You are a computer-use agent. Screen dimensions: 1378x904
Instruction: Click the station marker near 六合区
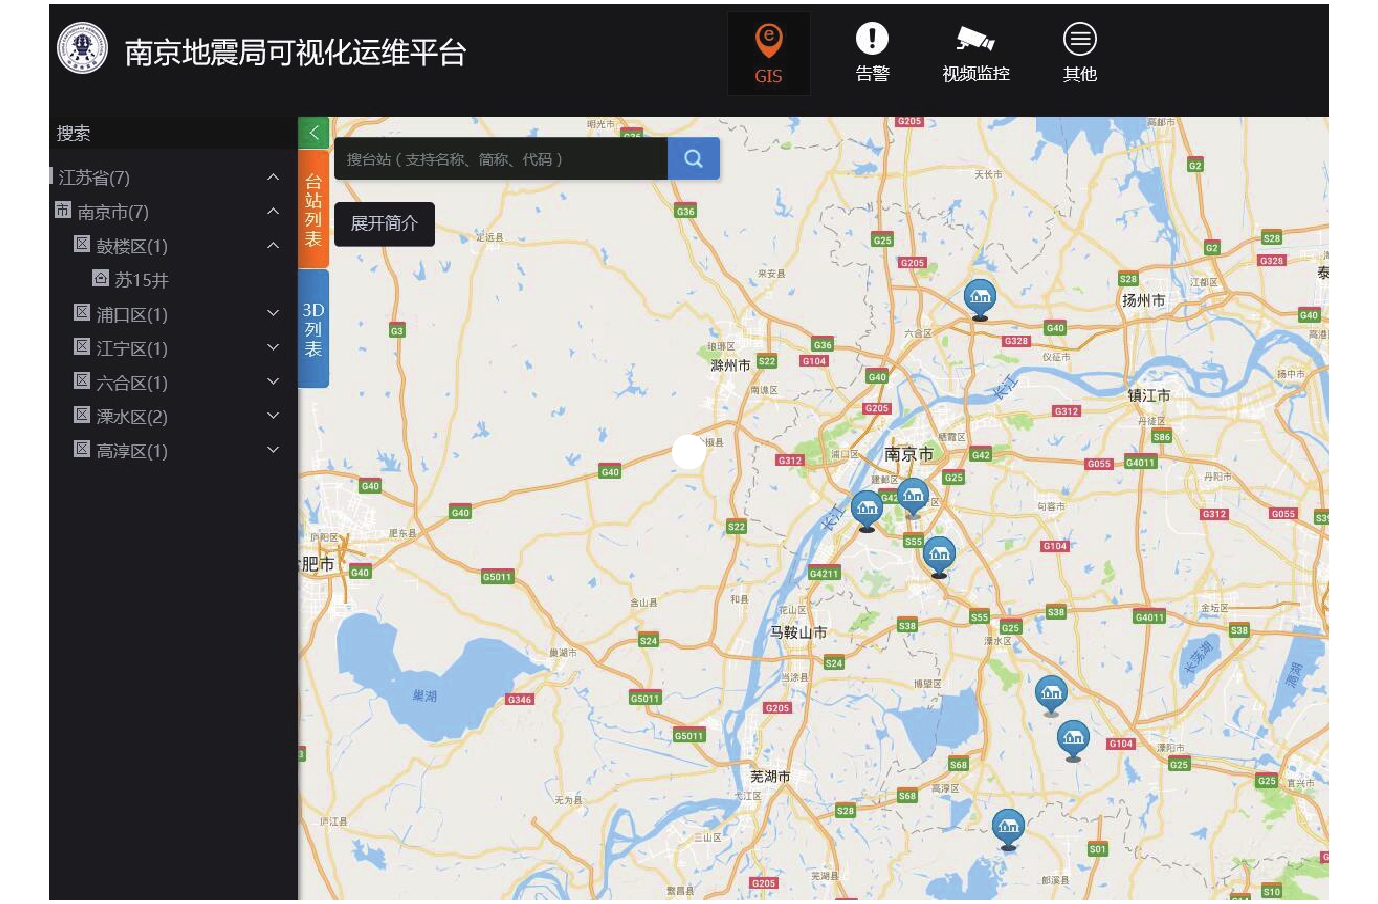pyautogui.click(x=980, y=298)
